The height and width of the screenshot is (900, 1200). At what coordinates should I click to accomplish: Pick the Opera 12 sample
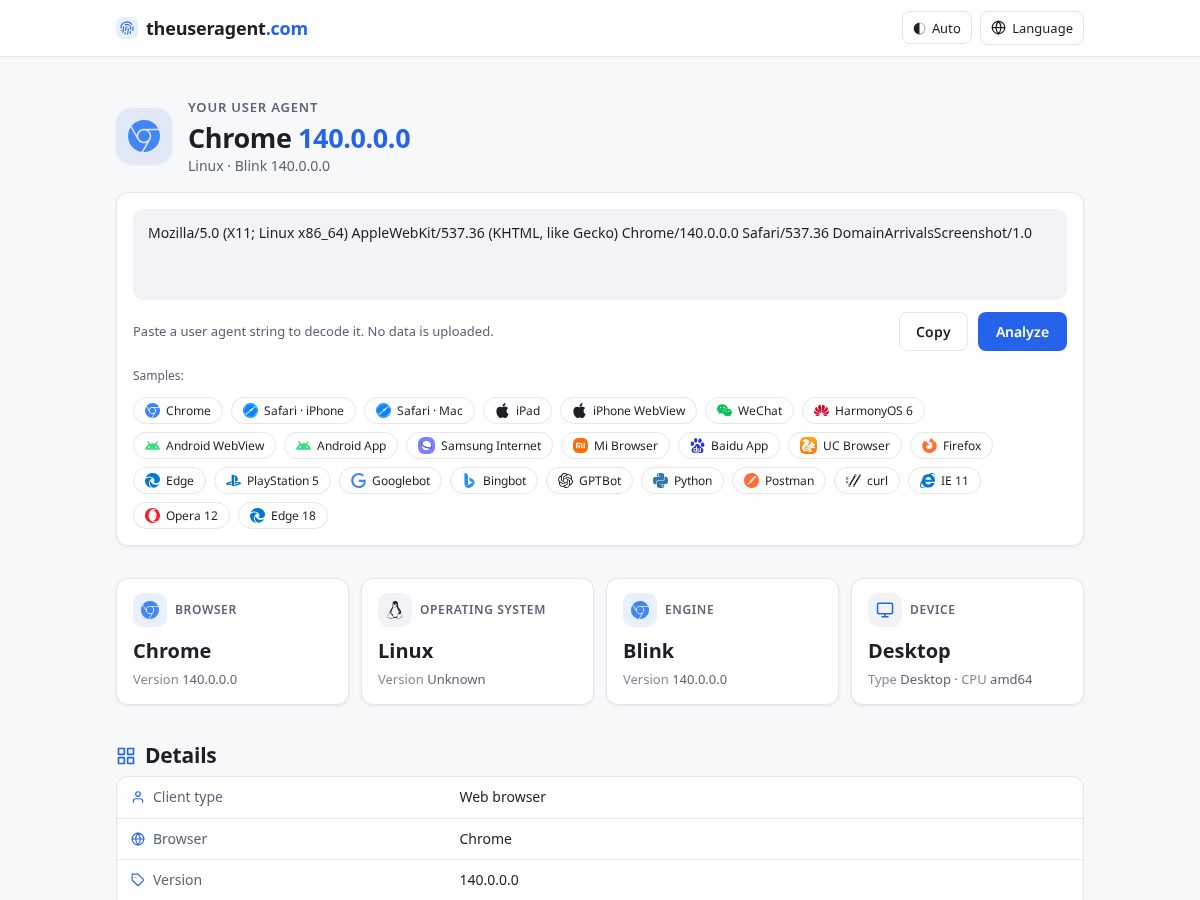pos(181,516)
